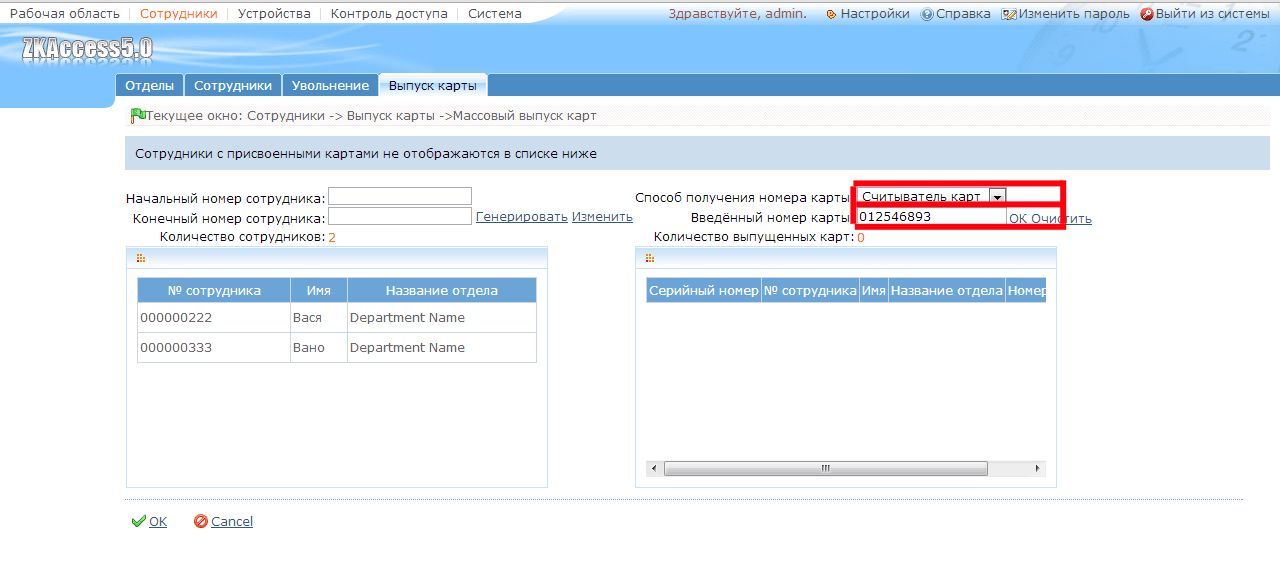Click scrollbar right arrow in cards table
Screen dimensions: 1280x571
click(x=1038, y=468)
